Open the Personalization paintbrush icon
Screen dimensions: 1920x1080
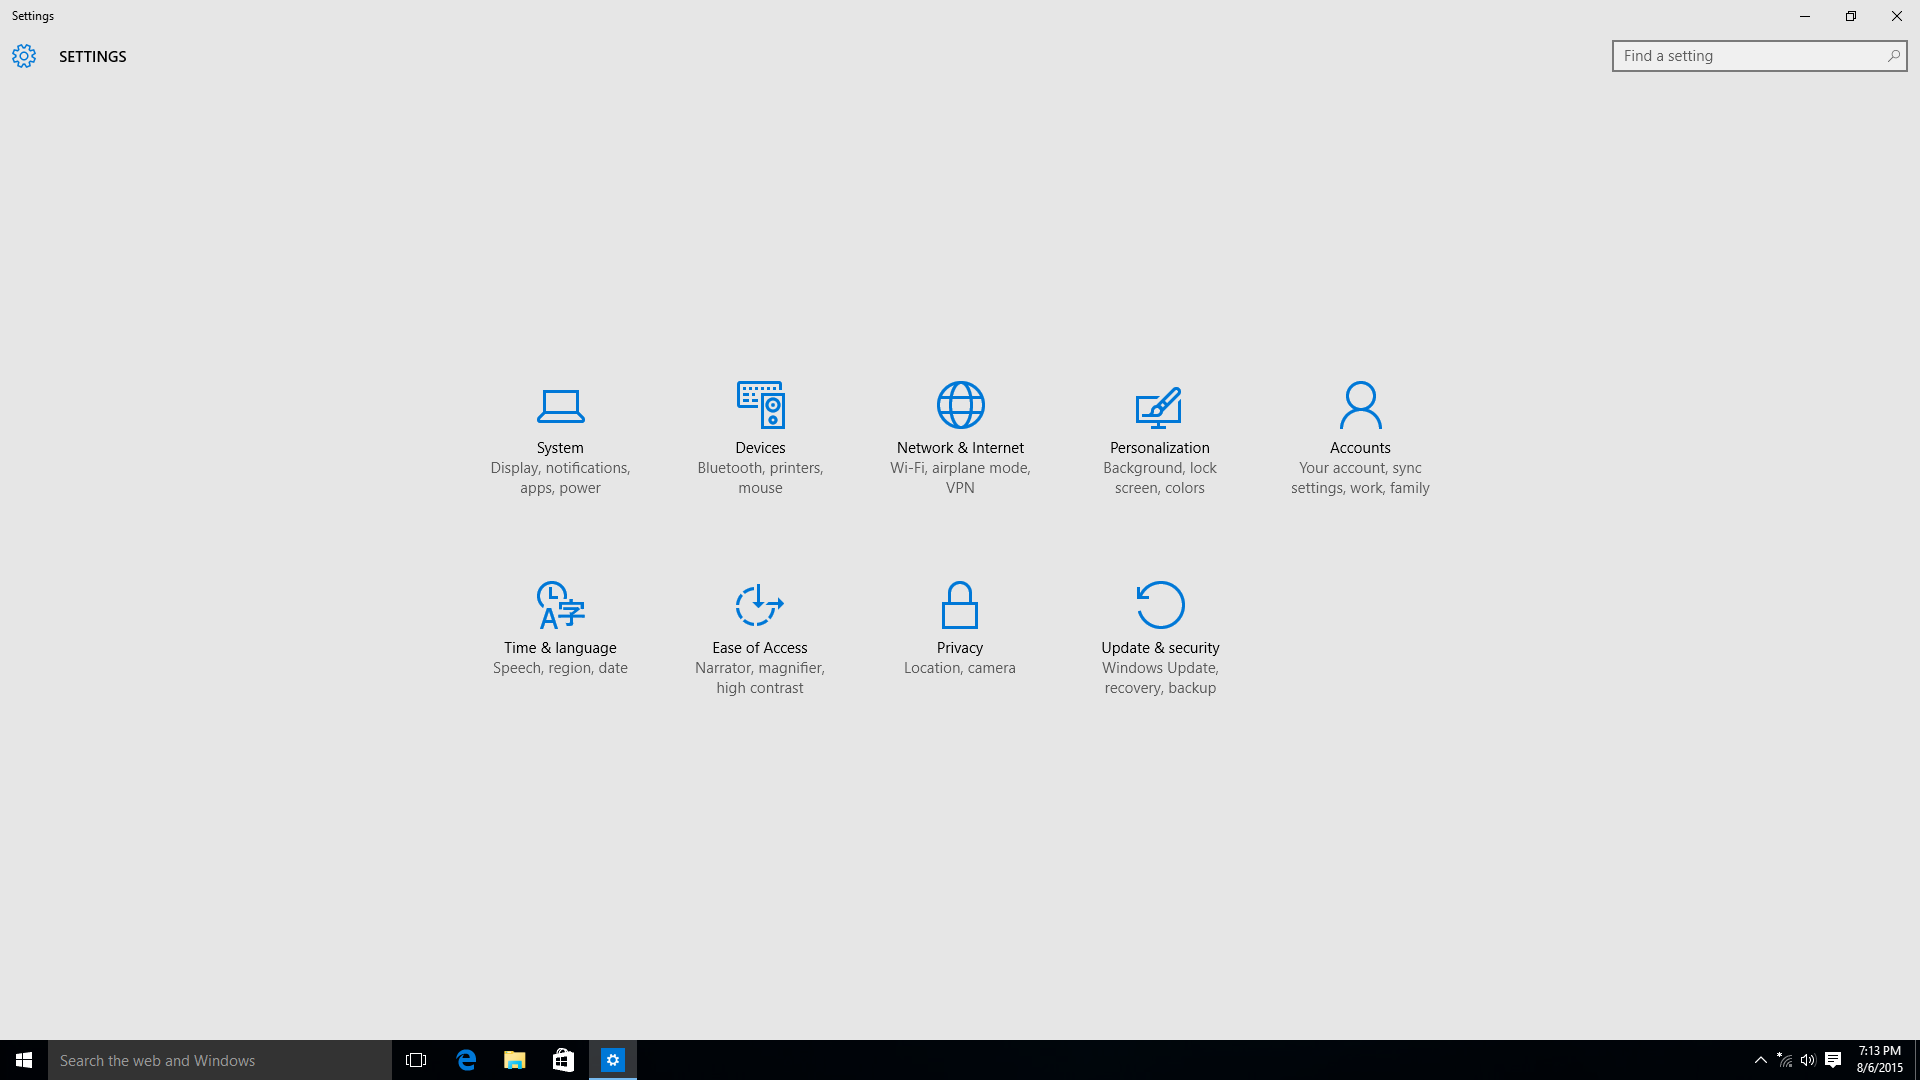click(1159, 407)
